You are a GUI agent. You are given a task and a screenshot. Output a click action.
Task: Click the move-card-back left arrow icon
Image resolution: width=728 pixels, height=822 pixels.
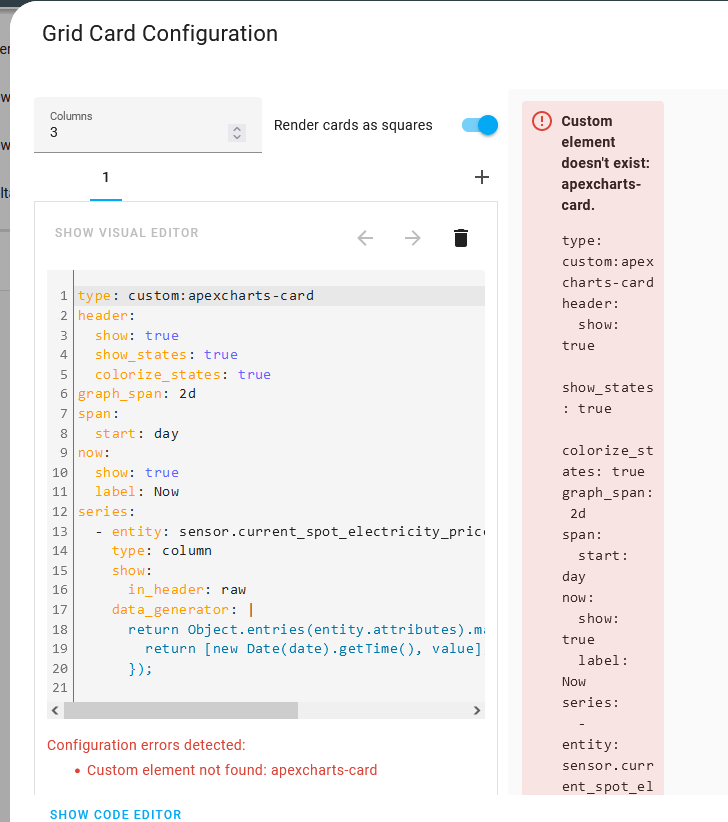pyautogui.click(x=365, y=238)
